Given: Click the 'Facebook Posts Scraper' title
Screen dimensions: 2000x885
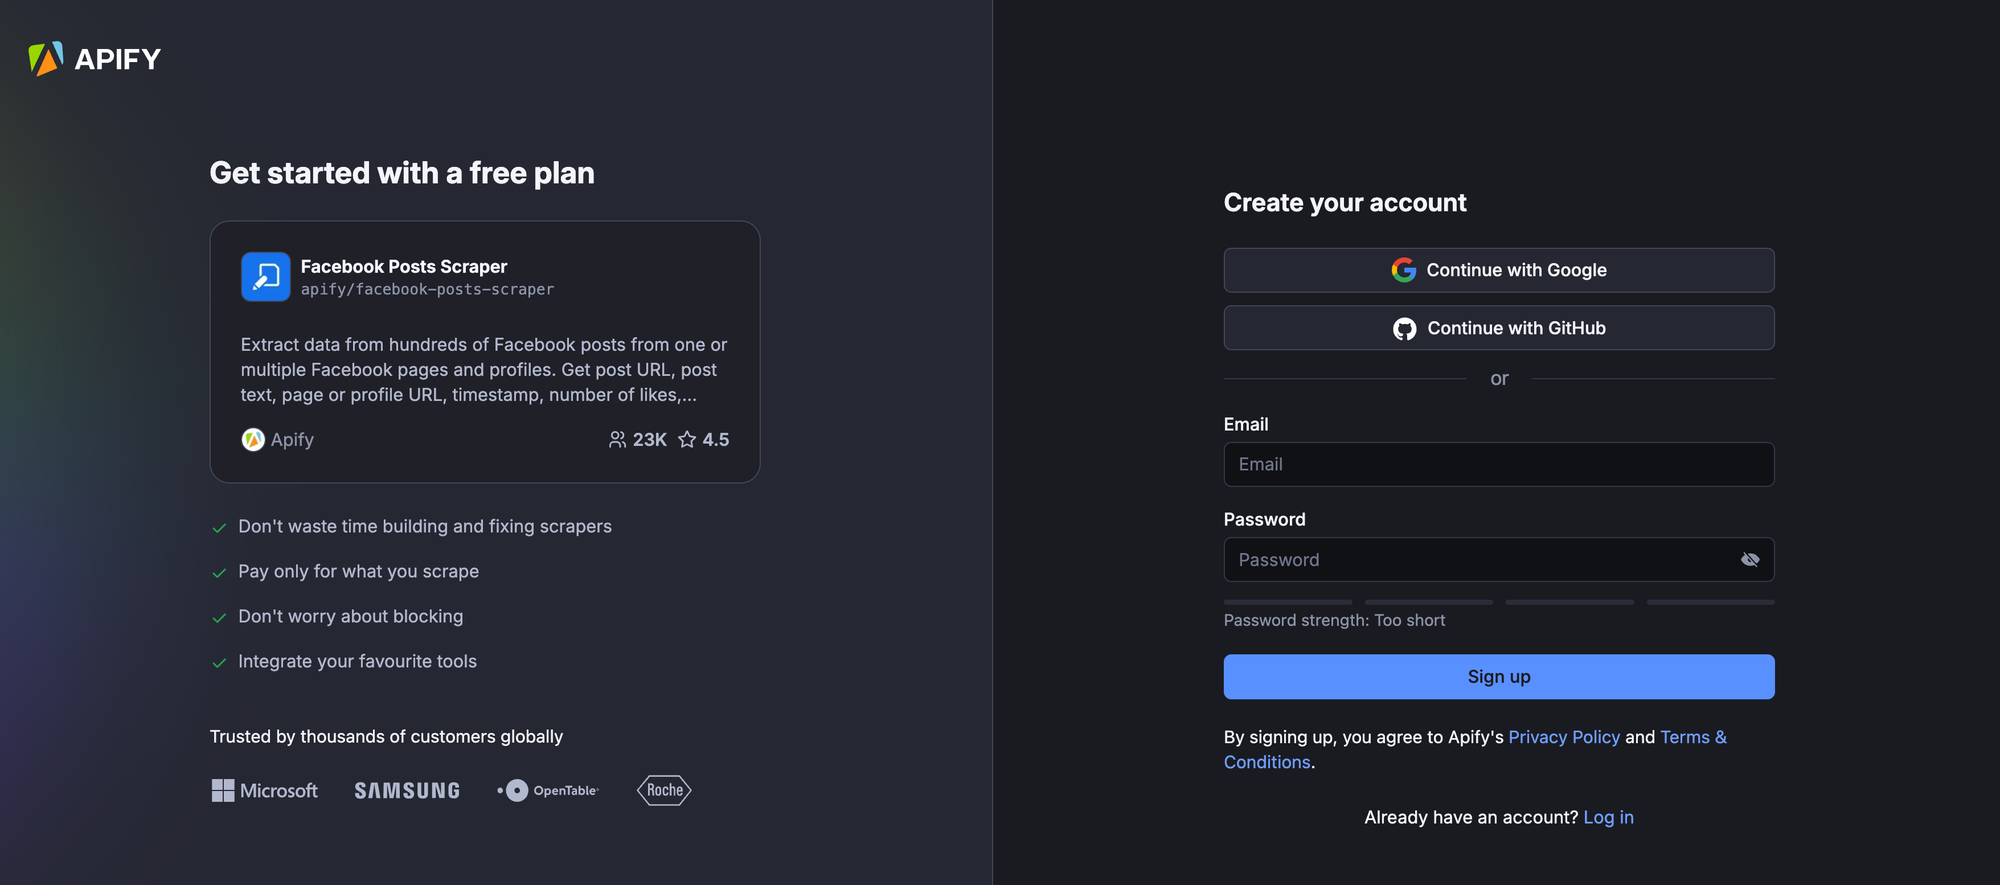Looking at the screenshot, I should 404,267.
